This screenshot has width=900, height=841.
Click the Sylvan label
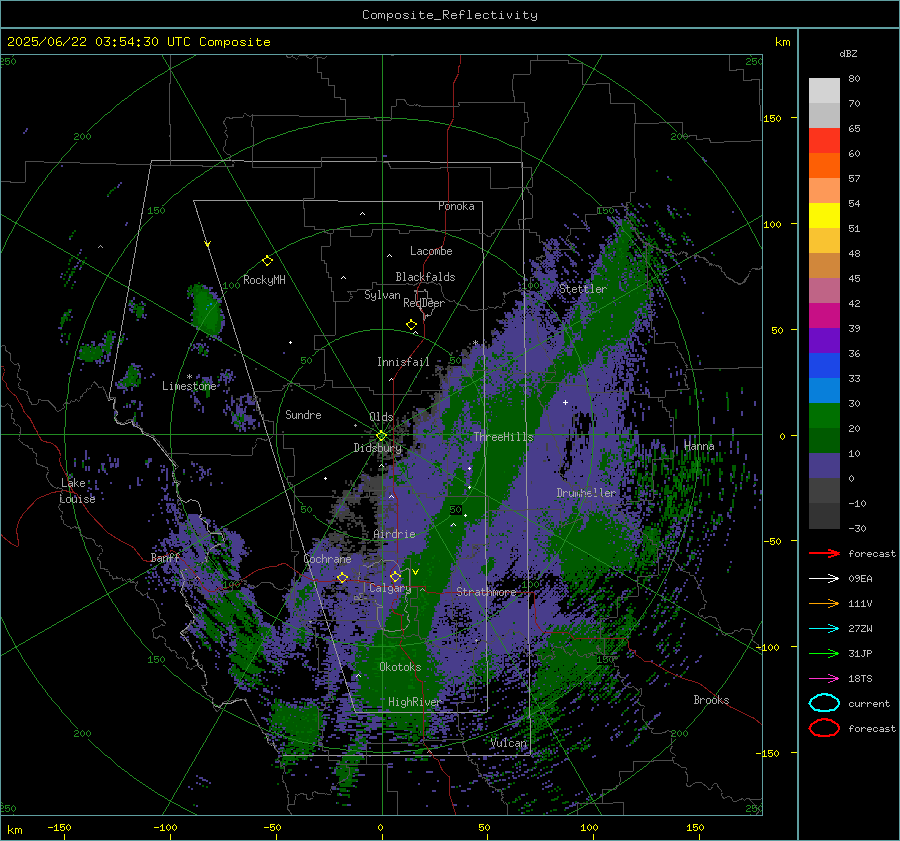pyautogui.click(x=382, y=295)
